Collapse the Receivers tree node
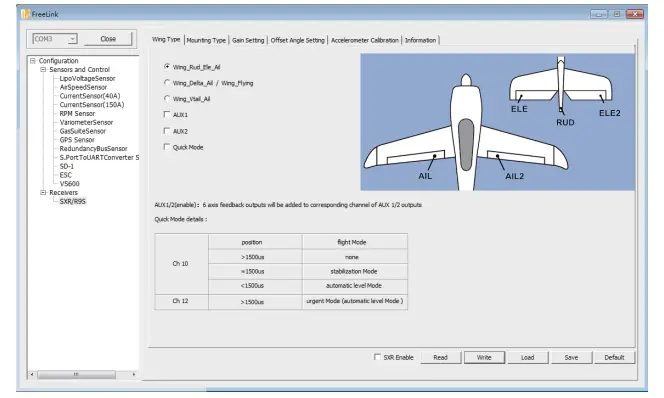 pos(43,192)
